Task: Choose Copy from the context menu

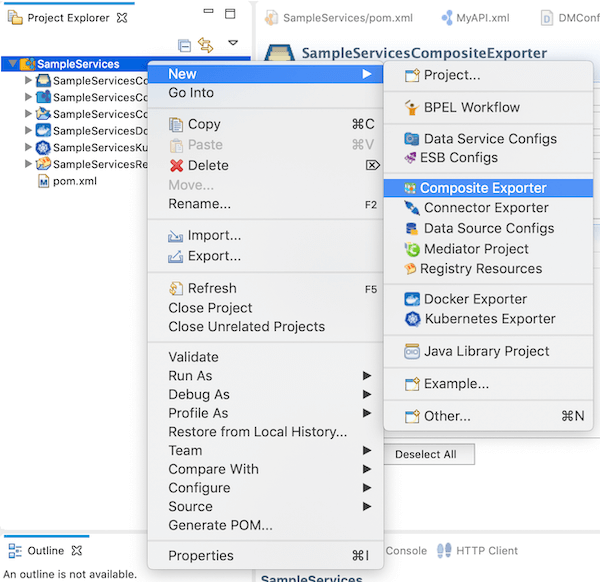Action: (x=265, y=124)
